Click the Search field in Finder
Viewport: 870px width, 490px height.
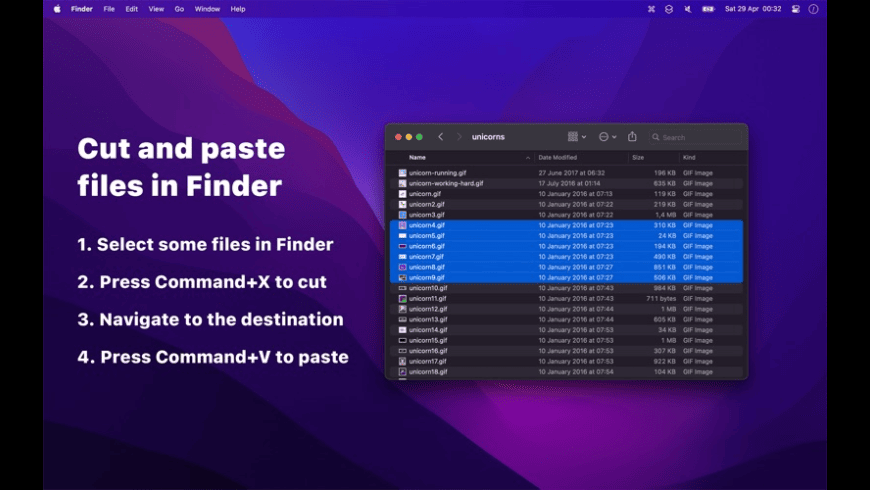pyautogui.click(x=695, y=137)
